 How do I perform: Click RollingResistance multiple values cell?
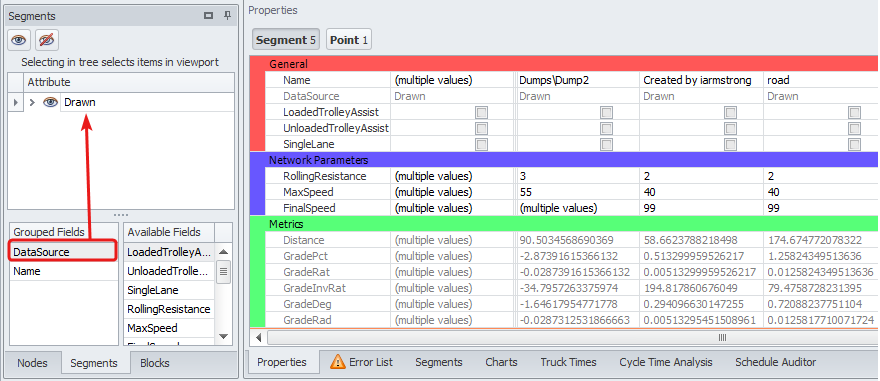(x=452, y=176)
